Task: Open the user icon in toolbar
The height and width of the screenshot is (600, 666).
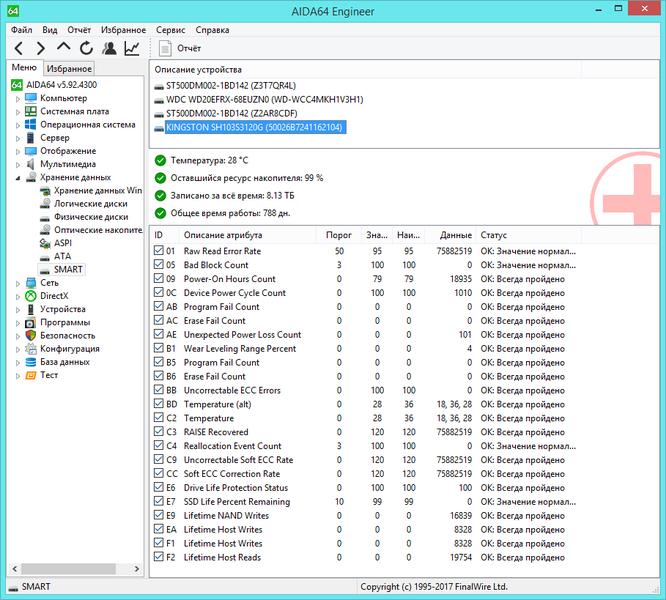Action: (x=109, y=48)
